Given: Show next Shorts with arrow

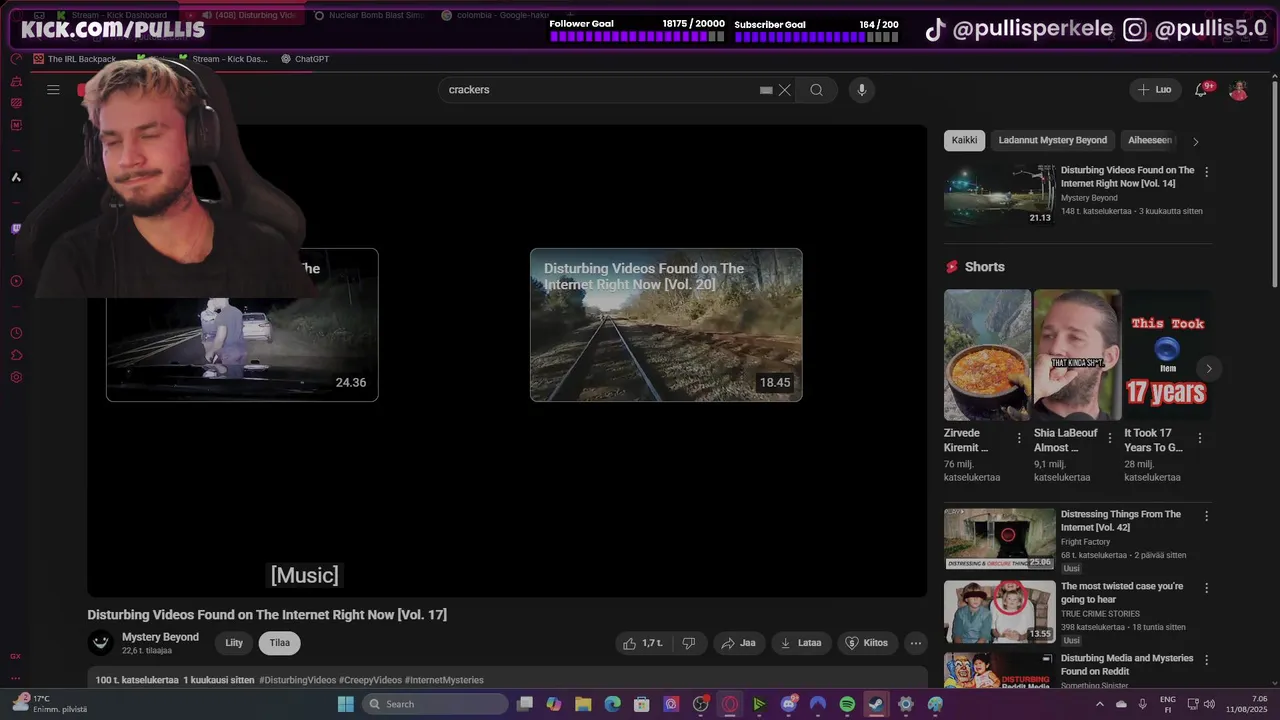Looking at the screenshot, I should pos(1208,368).
